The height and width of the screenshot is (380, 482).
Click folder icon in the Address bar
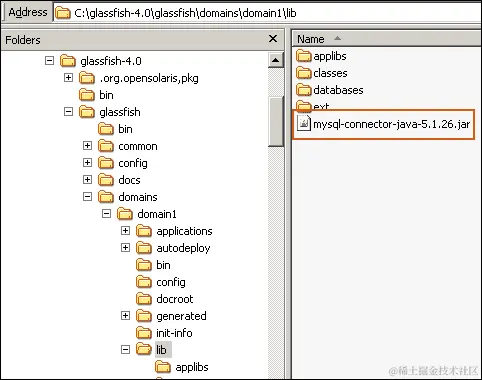(x=63, y=13)
